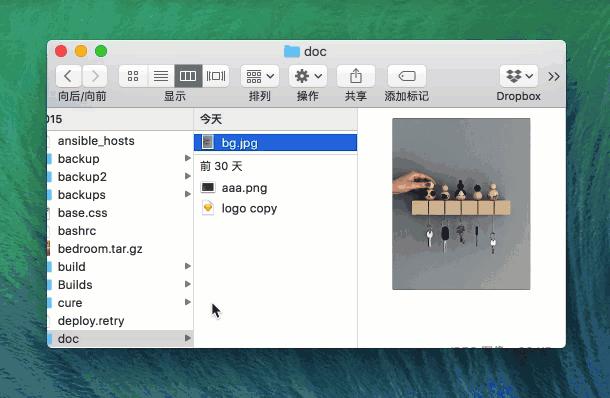Open the Dropbox toolbar dropdown

pos(519,76)
